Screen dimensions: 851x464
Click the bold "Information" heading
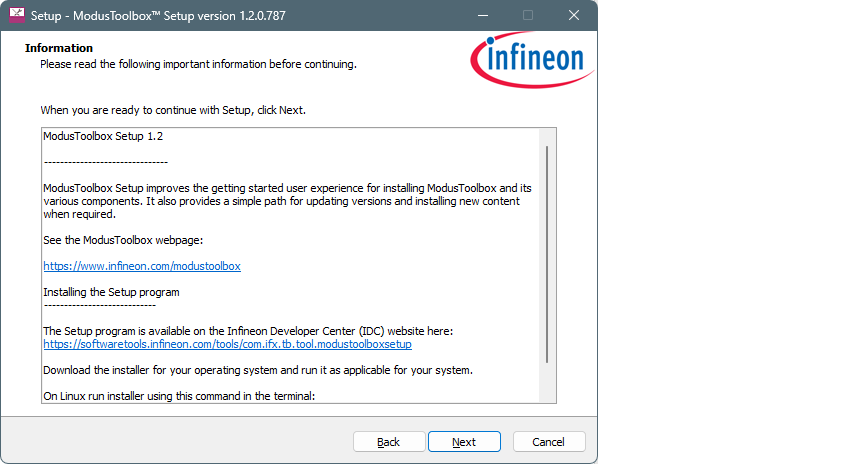[59, 48]
